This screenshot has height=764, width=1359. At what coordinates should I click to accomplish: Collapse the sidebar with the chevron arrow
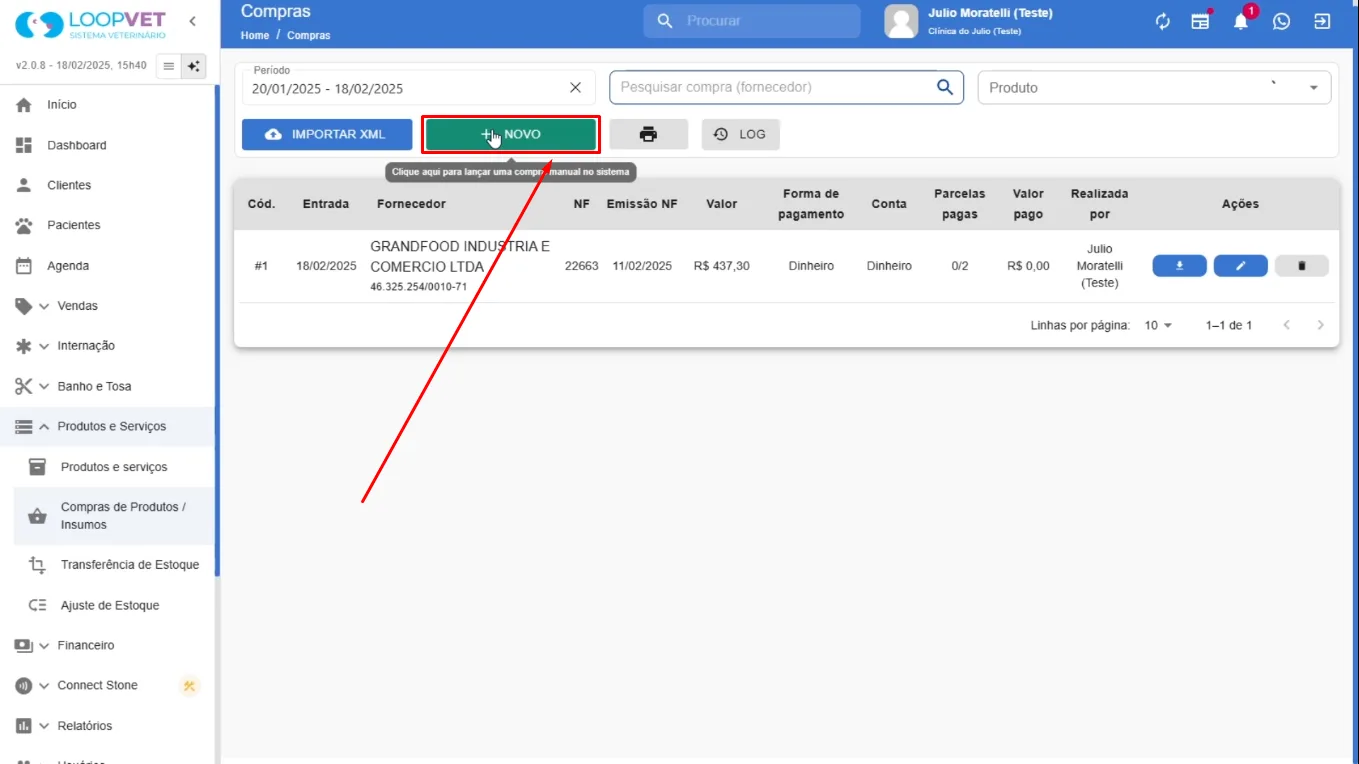point(192,21)
